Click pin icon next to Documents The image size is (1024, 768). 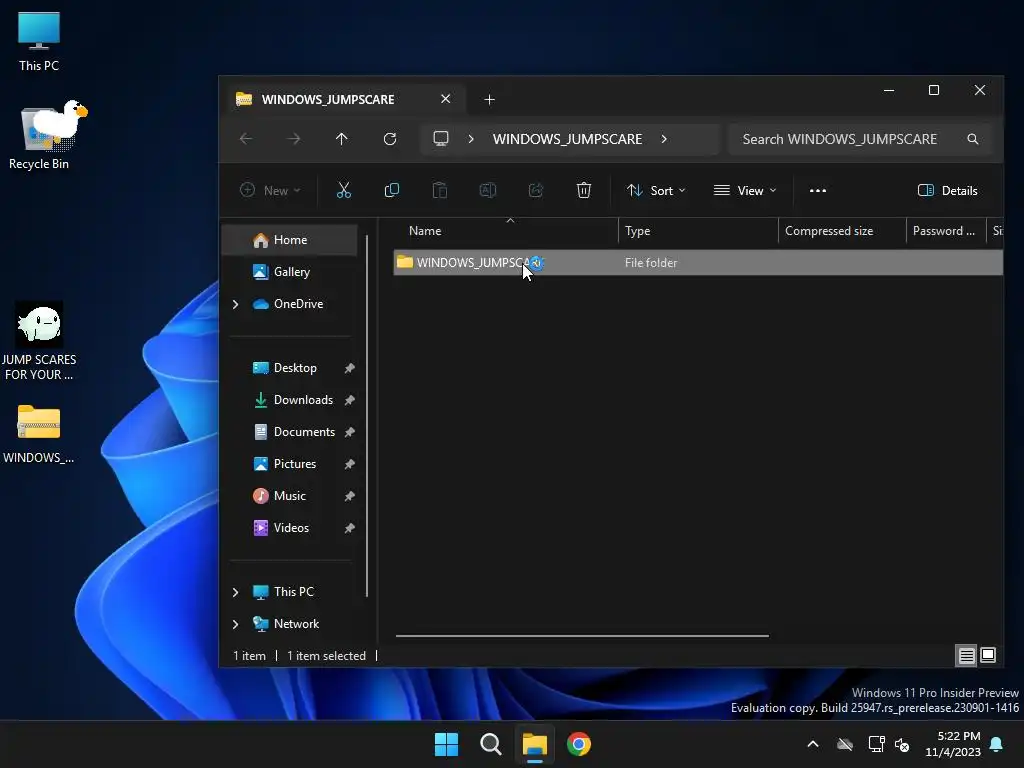(349, 432)
